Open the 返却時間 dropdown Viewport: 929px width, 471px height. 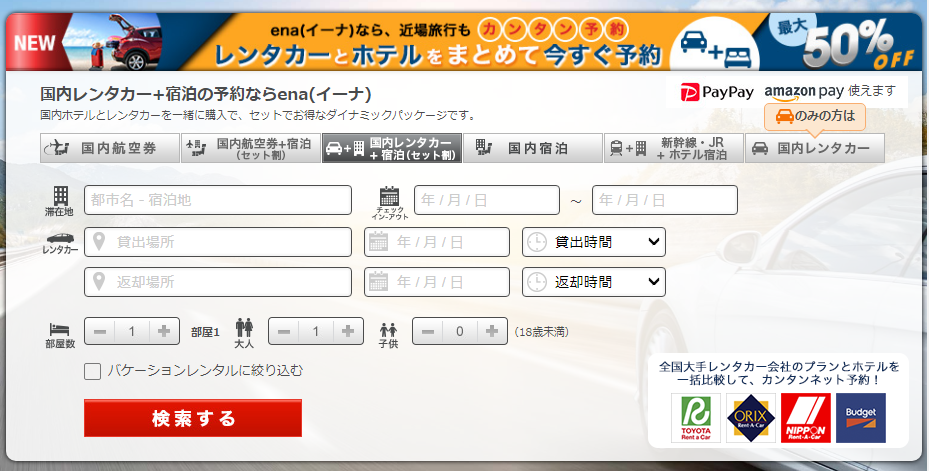pyautogui.click(x=594, y=282)
